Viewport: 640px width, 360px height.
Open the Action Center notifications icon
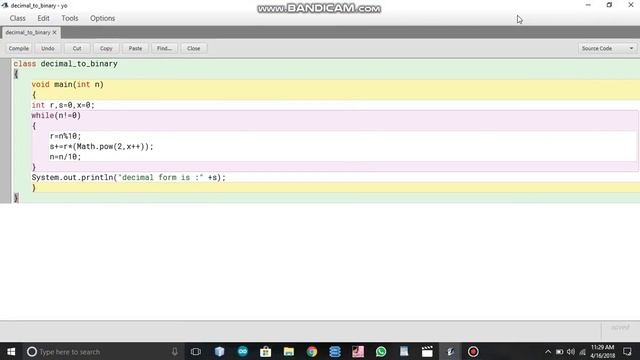pos(627,351)
